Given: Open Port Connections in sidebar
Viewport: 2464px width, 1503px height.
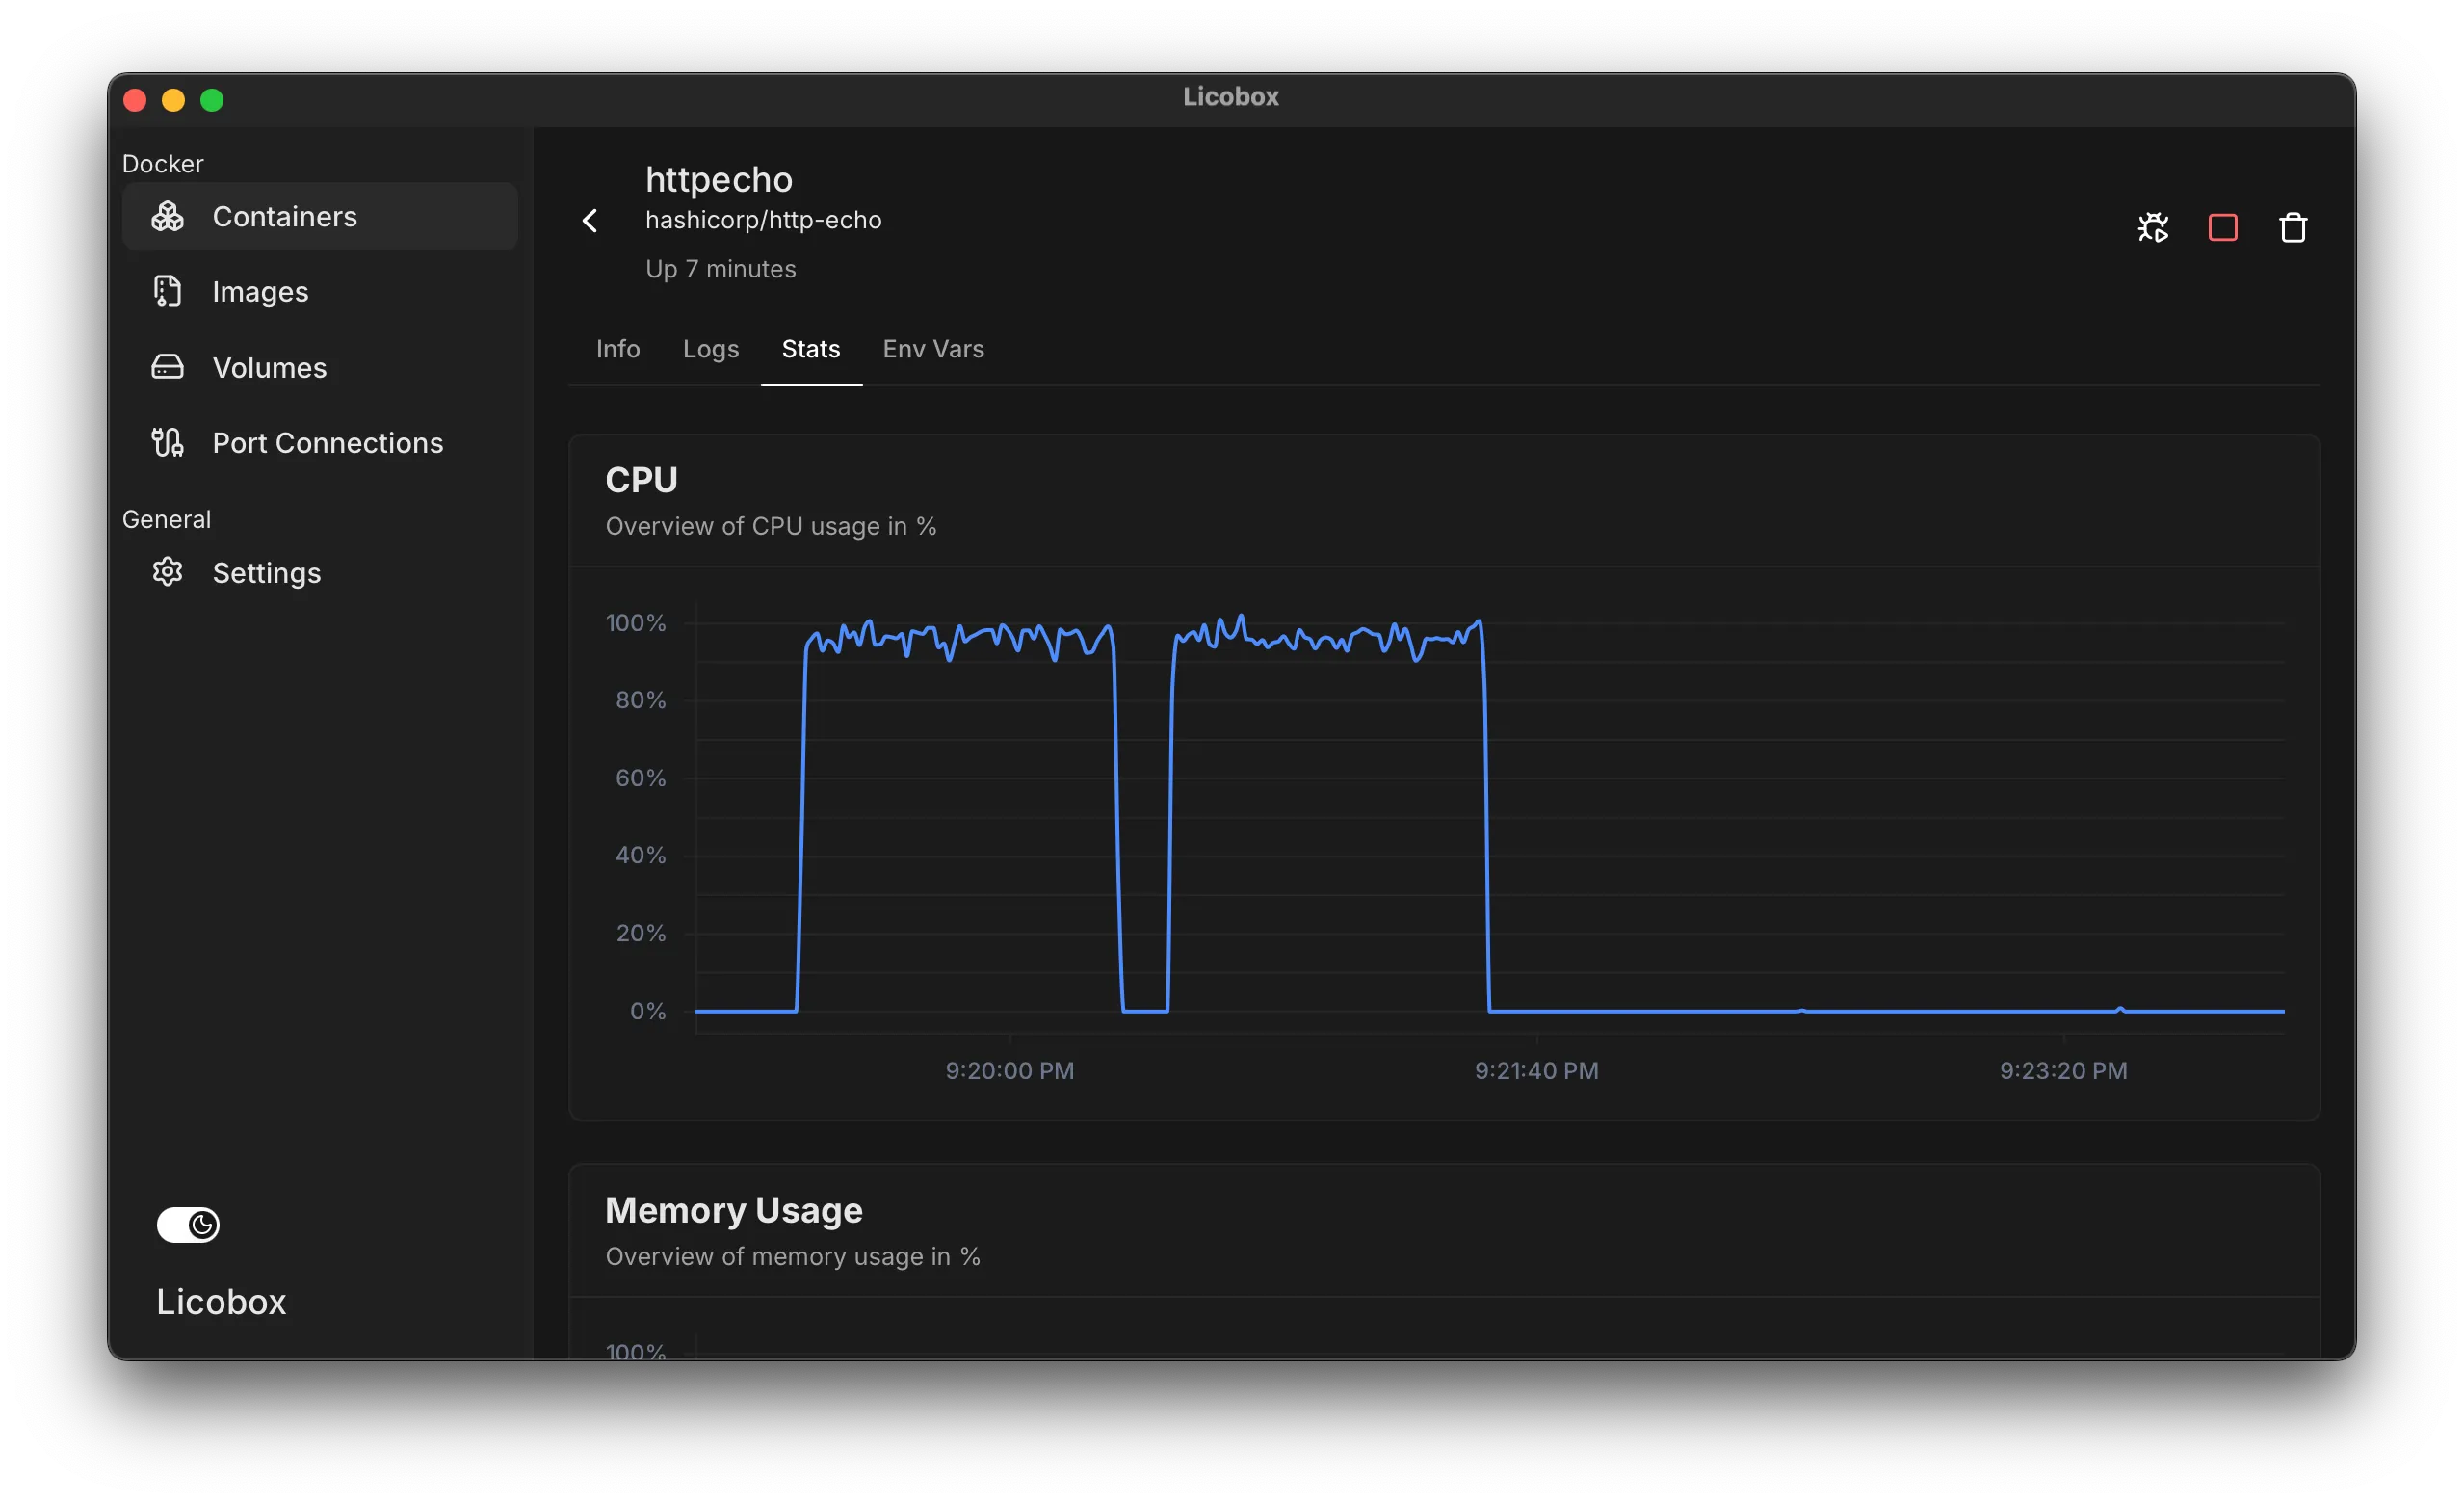Looking at the screenshot, I should coord(327,442).
